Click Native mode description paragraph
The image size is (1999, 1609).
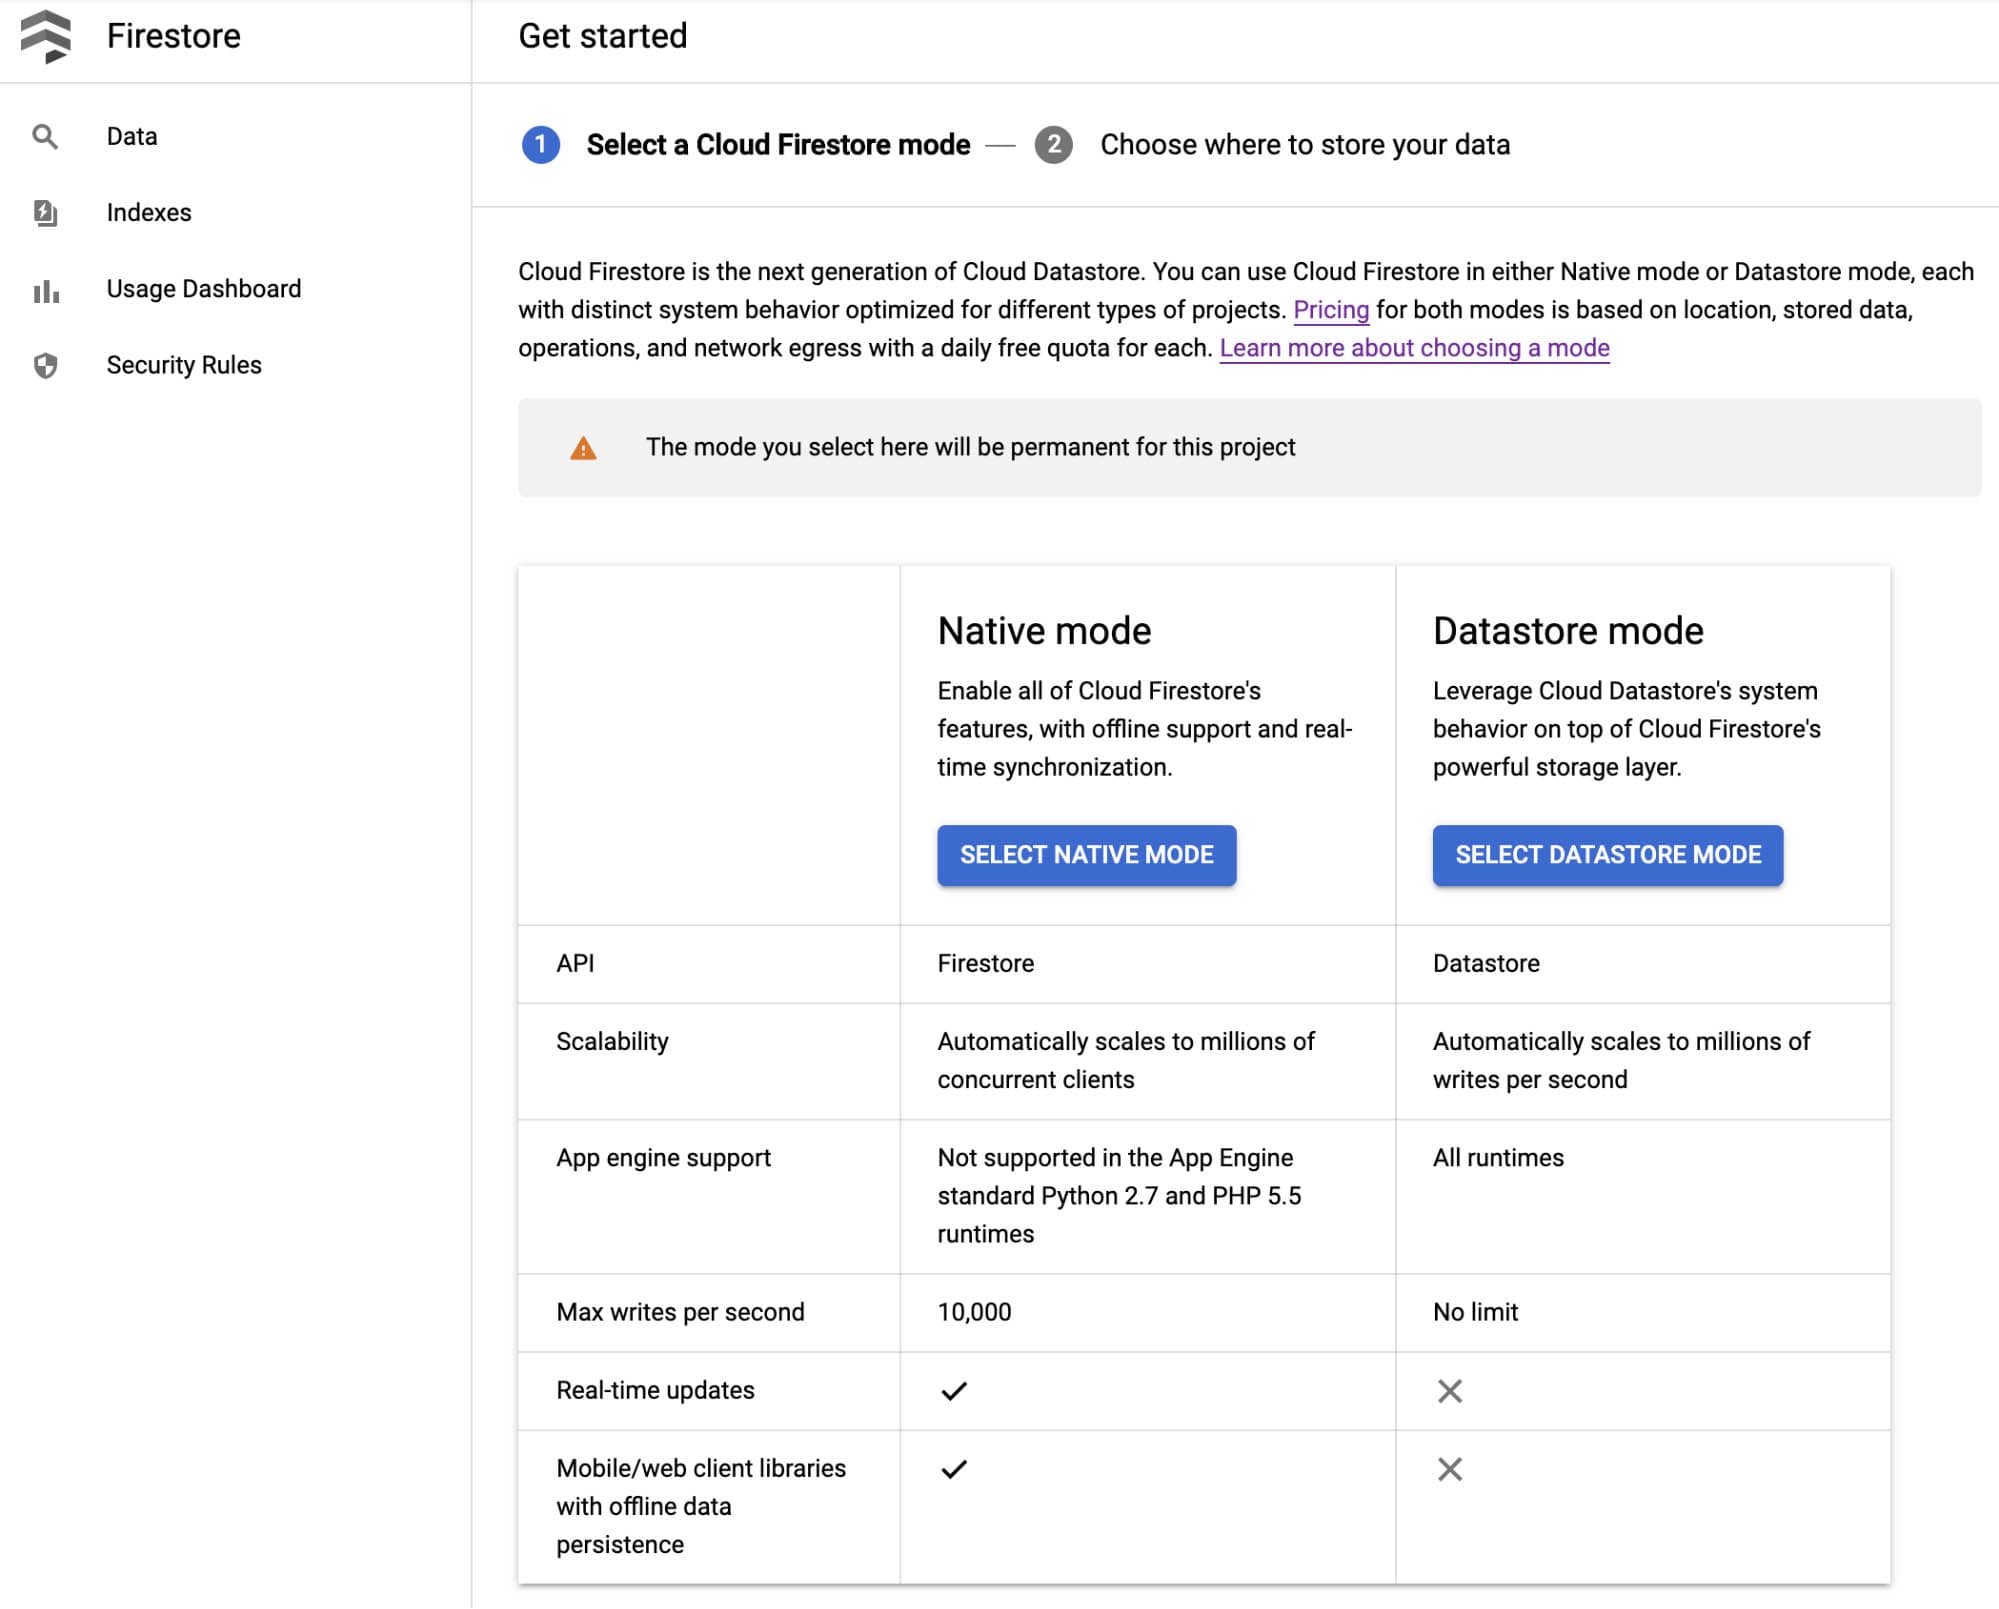click(x=1145, y=729)
